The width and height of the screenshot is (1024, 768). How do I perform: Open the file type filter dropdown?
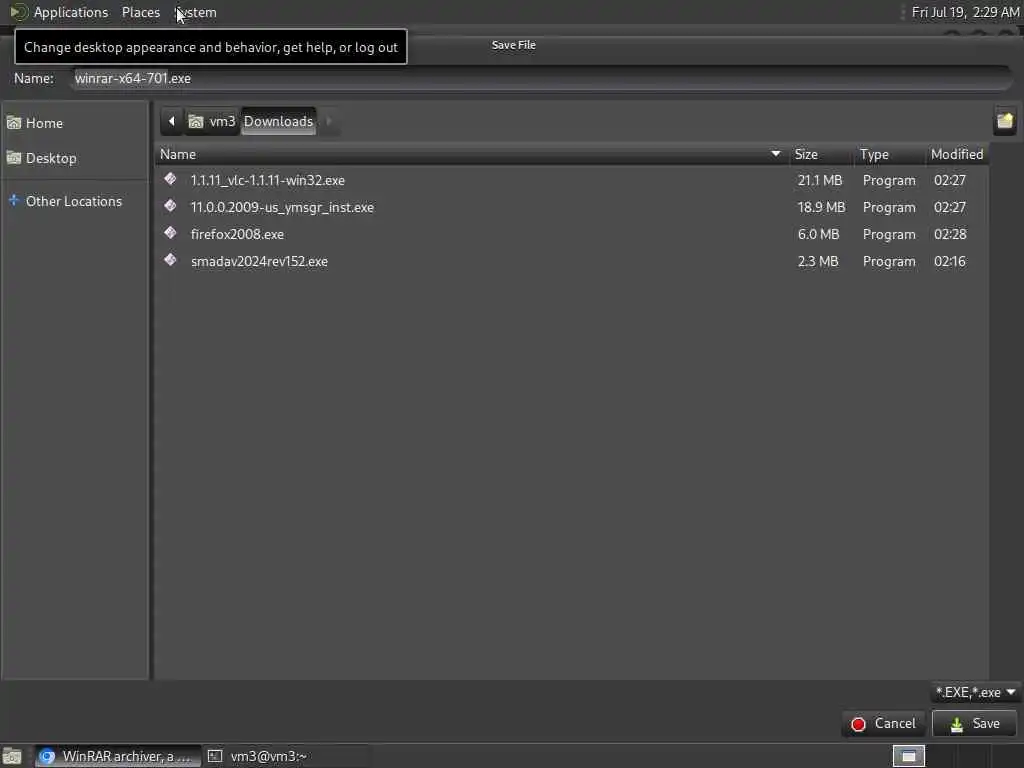975,692
